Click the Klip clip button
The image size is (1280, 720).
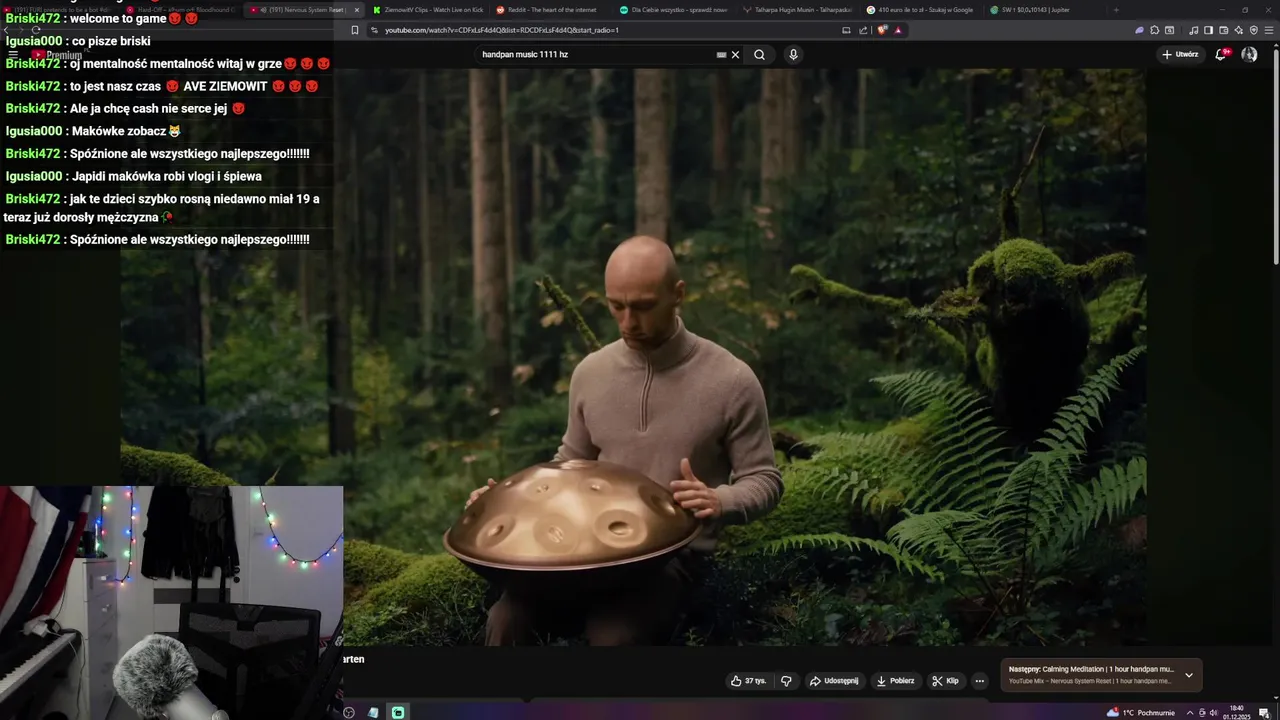[x=945, y=681]
